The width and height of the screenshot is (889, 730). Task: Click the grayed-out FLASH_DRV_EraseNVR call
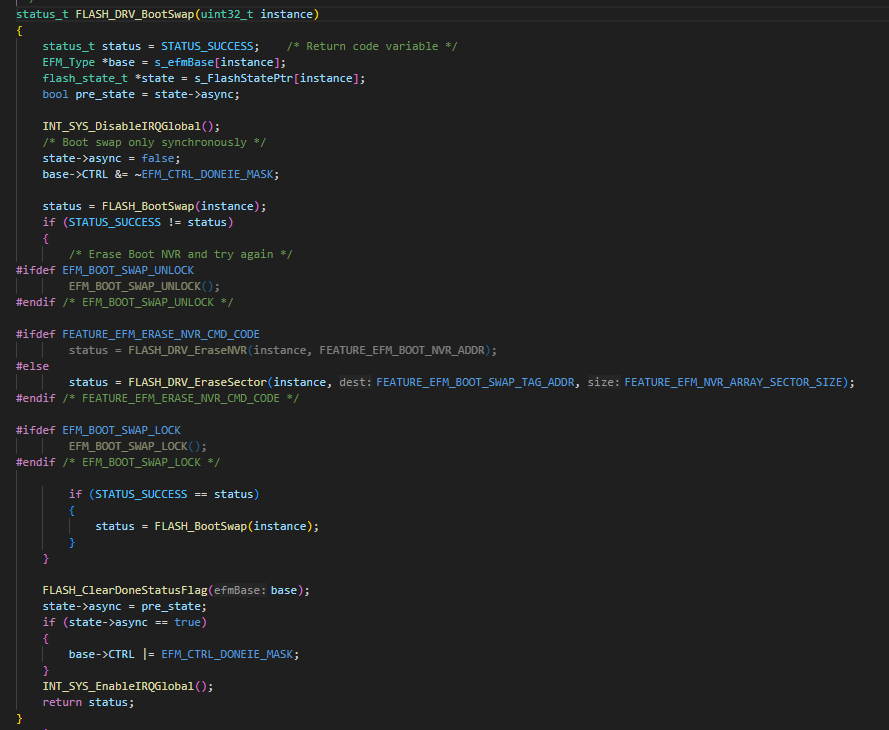(188, 350)
